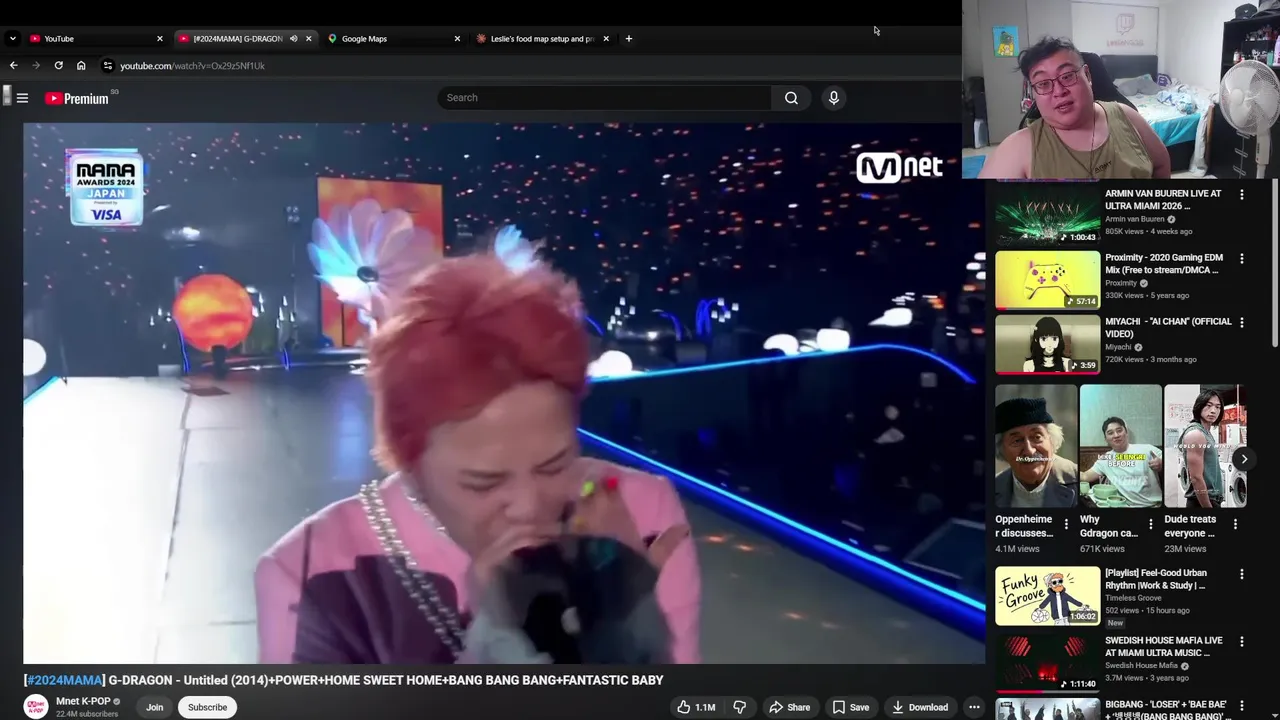Share the G-DRAGON video
This screenshot has height=720, width=1280.
[x=789, y=707]
